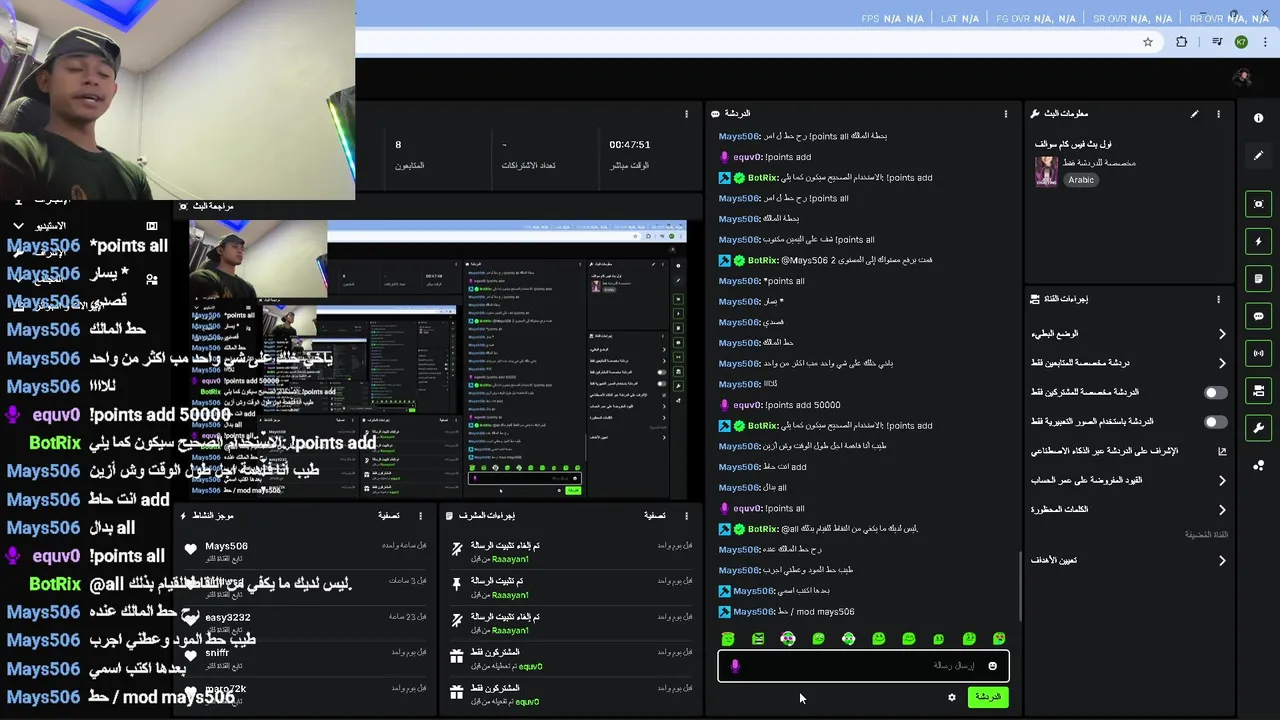Focus the send message input field
Image resolution: width=1280 pixels, height=720 pixels.
click(863, 666)
